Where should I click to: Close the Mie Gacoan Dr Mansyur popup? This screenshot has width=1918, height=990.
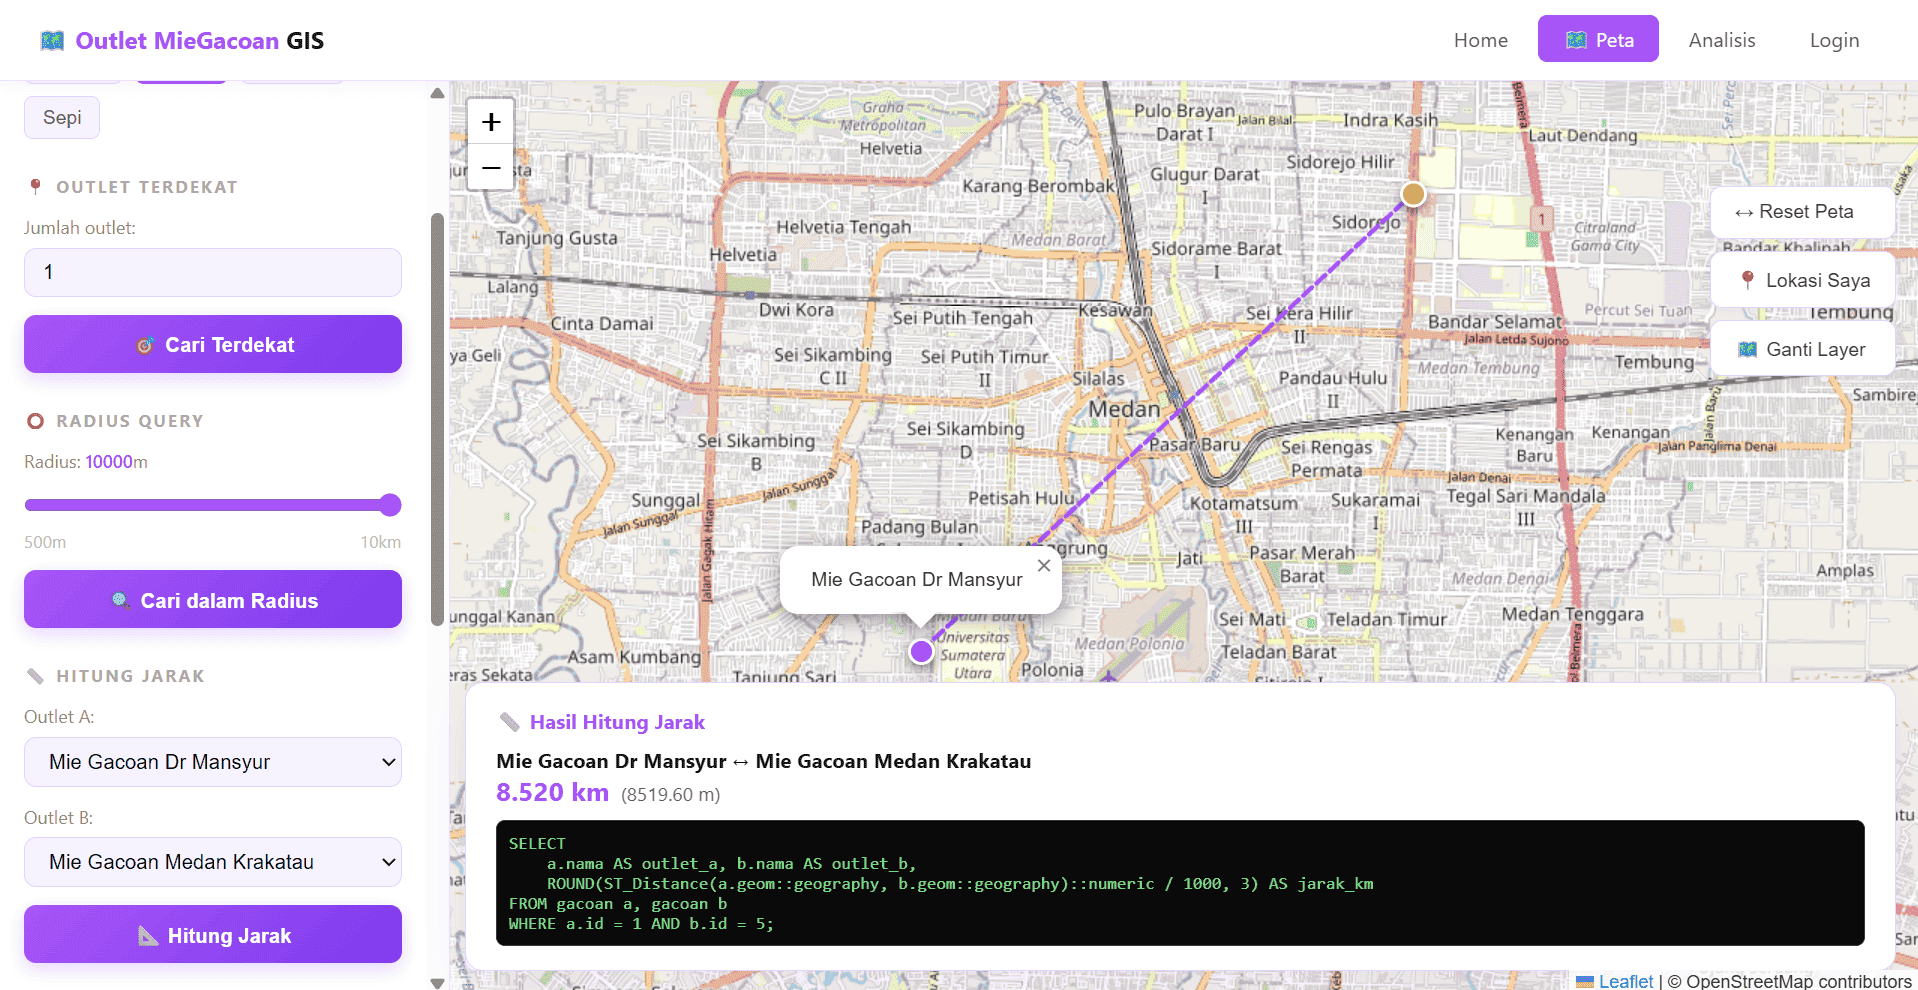pos(1044,566)
